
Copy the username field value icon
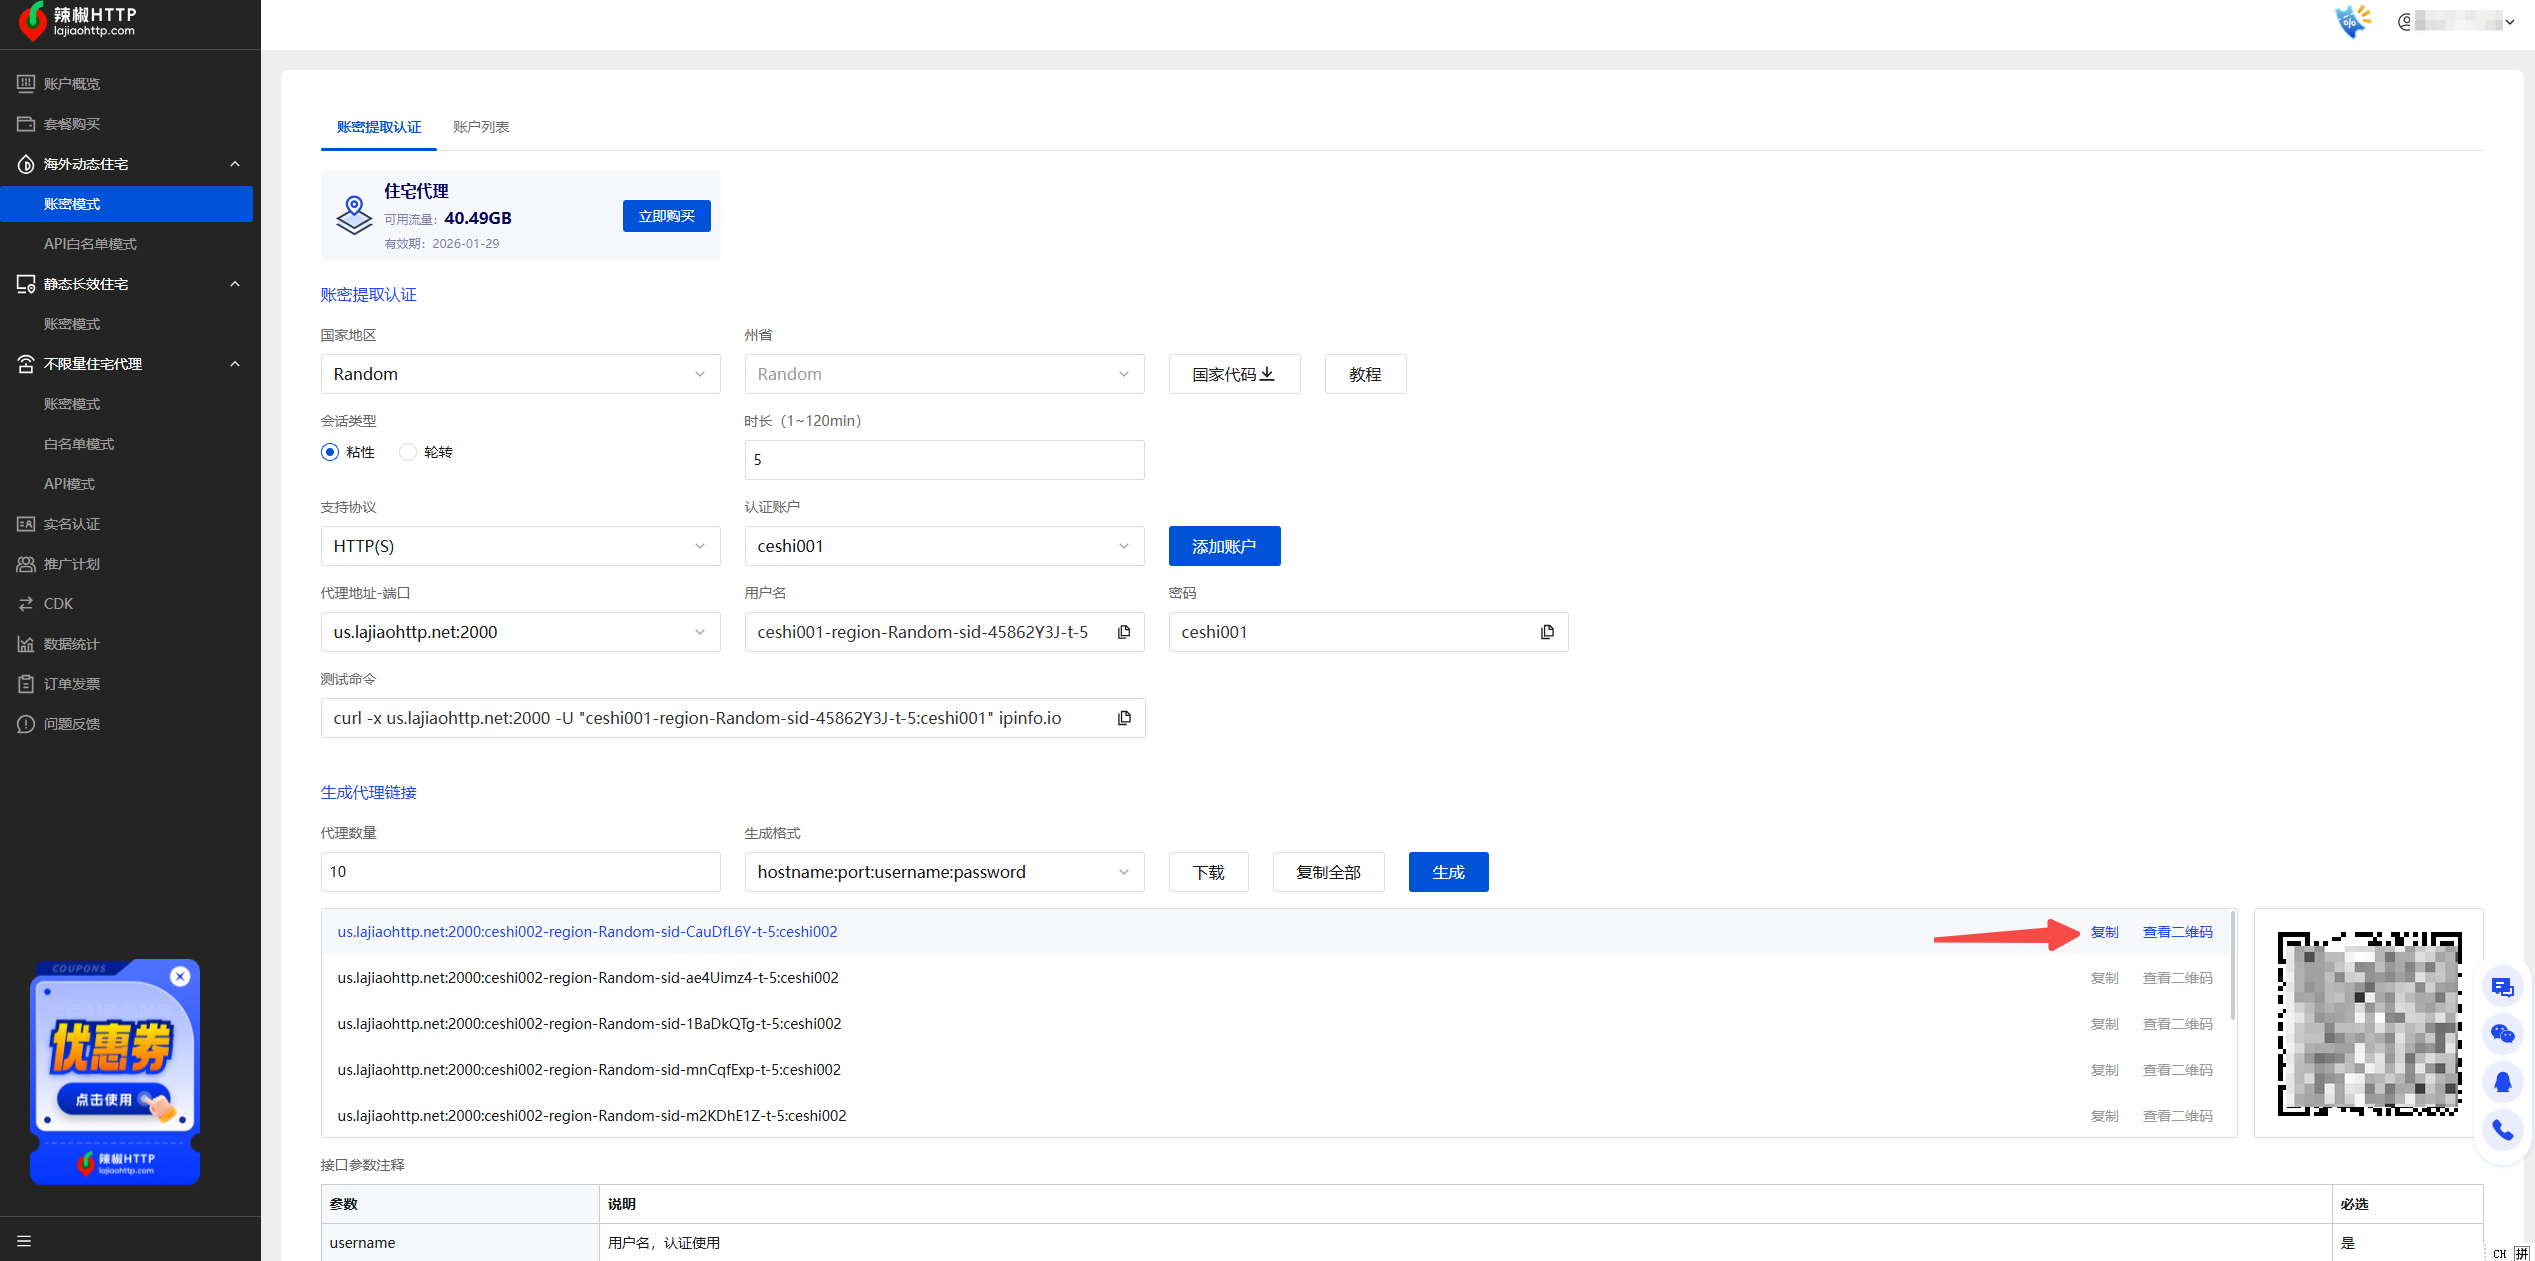1124,632
